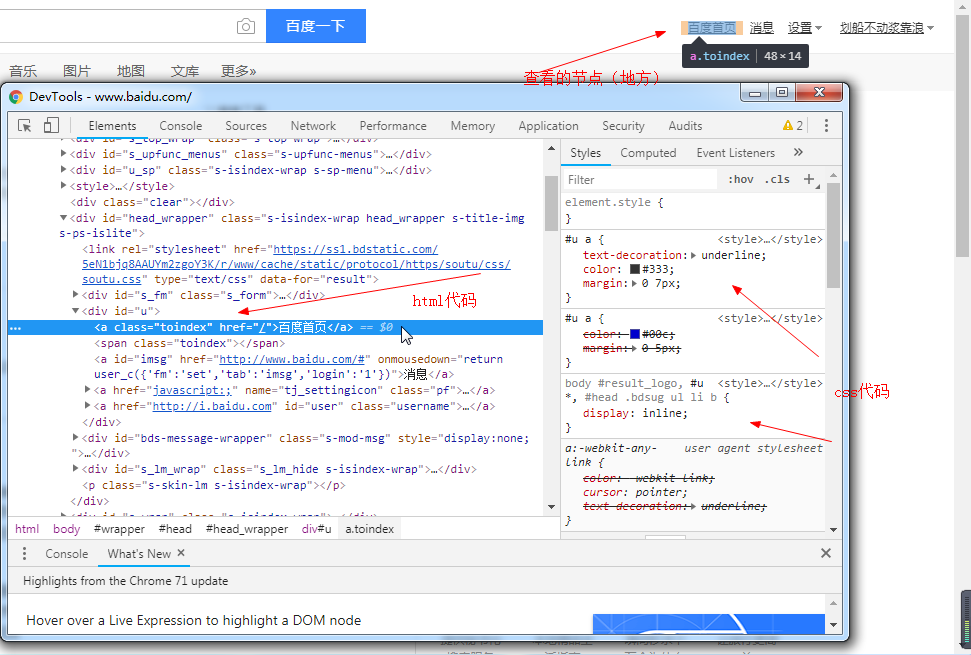Click the camera image search icon
This screenshot has height=655, width=971.
[x=246, y=27]
